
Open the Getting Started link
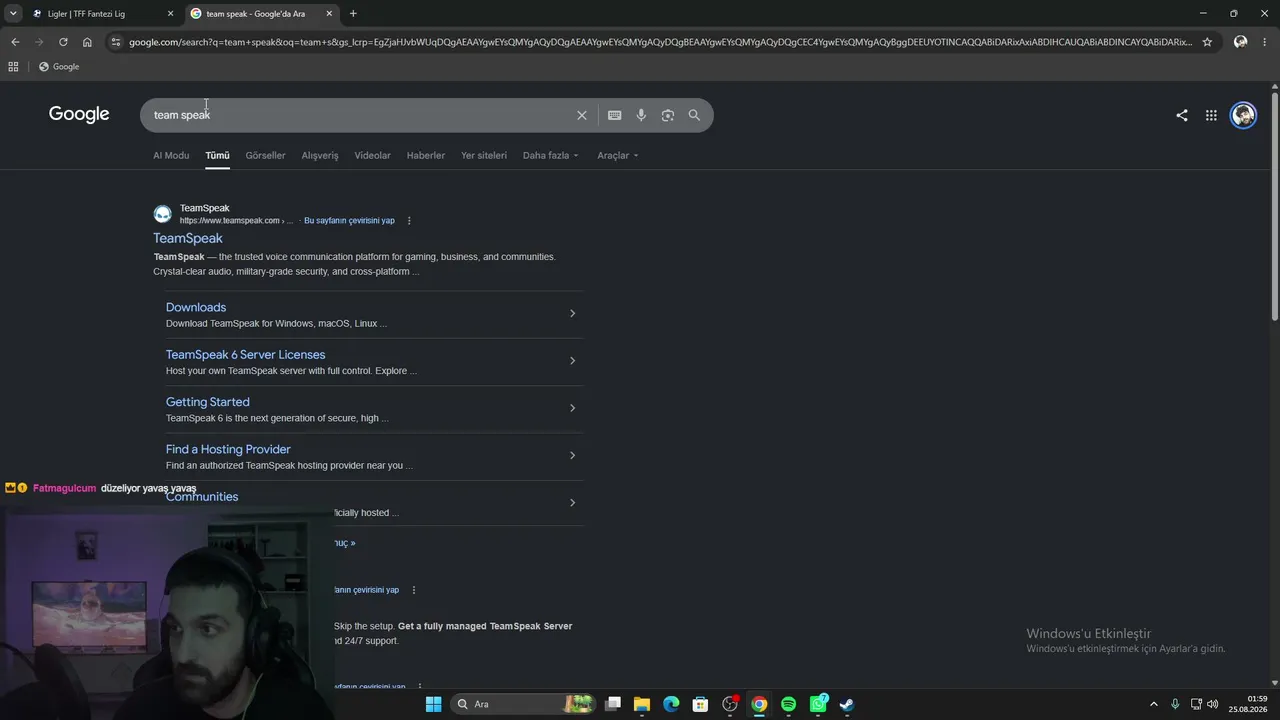[x=208, y=402]
